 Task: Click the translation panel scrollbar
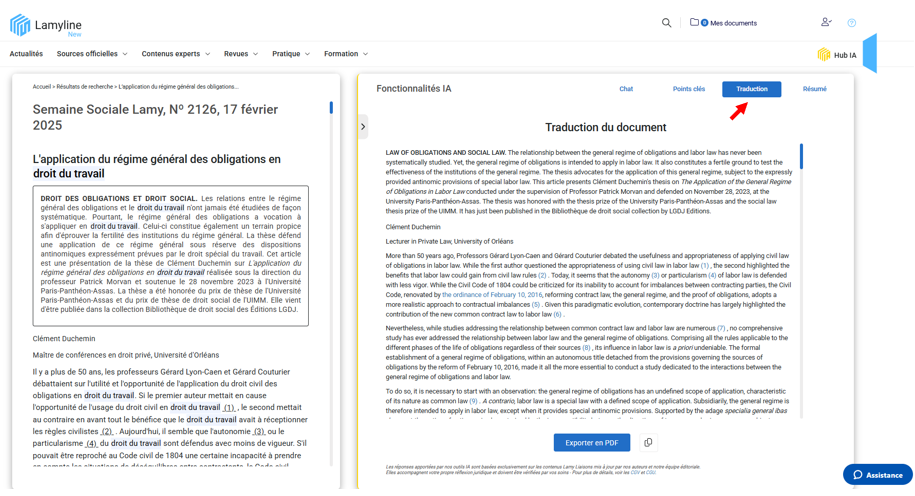click(x=801, y=156)
